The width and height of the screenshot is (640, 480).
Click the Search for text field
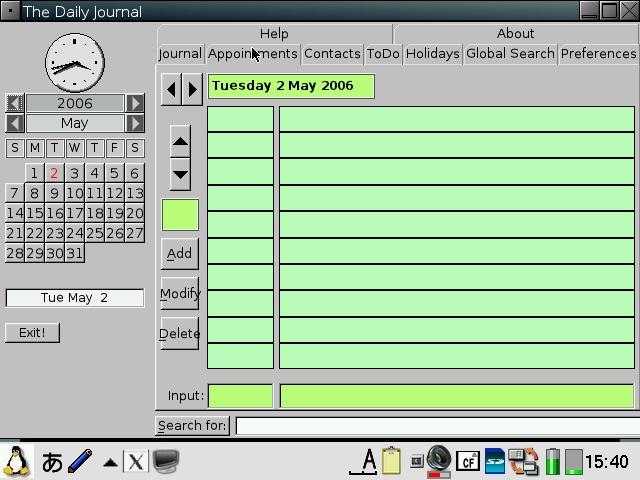tap(436, 426)
